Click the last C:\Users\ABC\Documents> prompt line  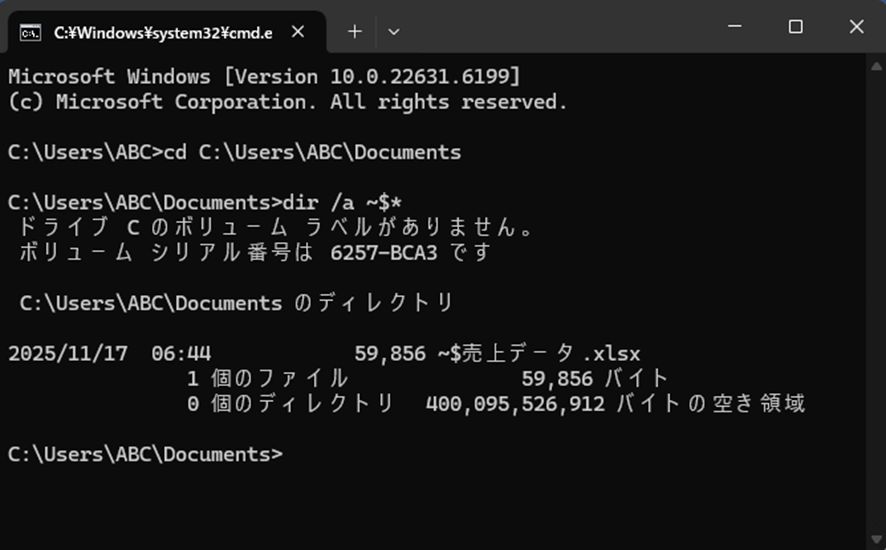(x=145, y=454)
